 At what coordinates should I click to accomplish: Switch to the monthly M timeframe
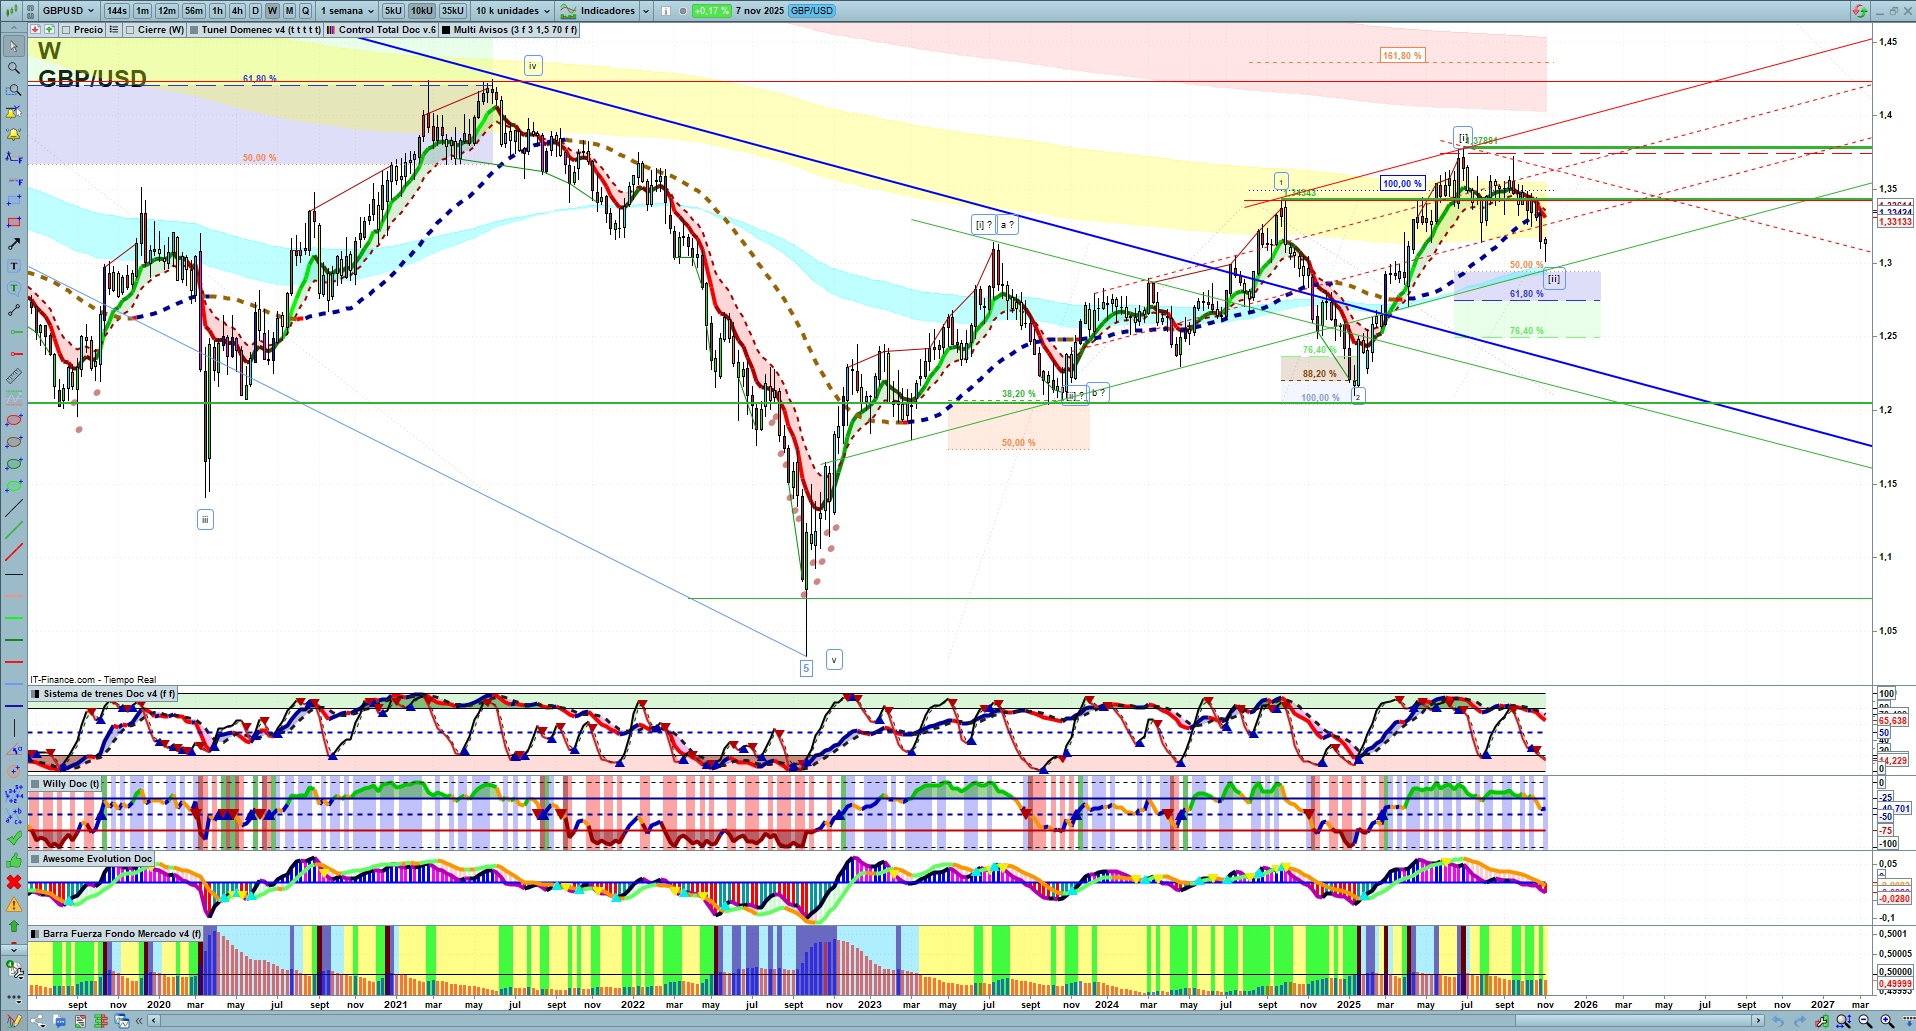(289, 11)
